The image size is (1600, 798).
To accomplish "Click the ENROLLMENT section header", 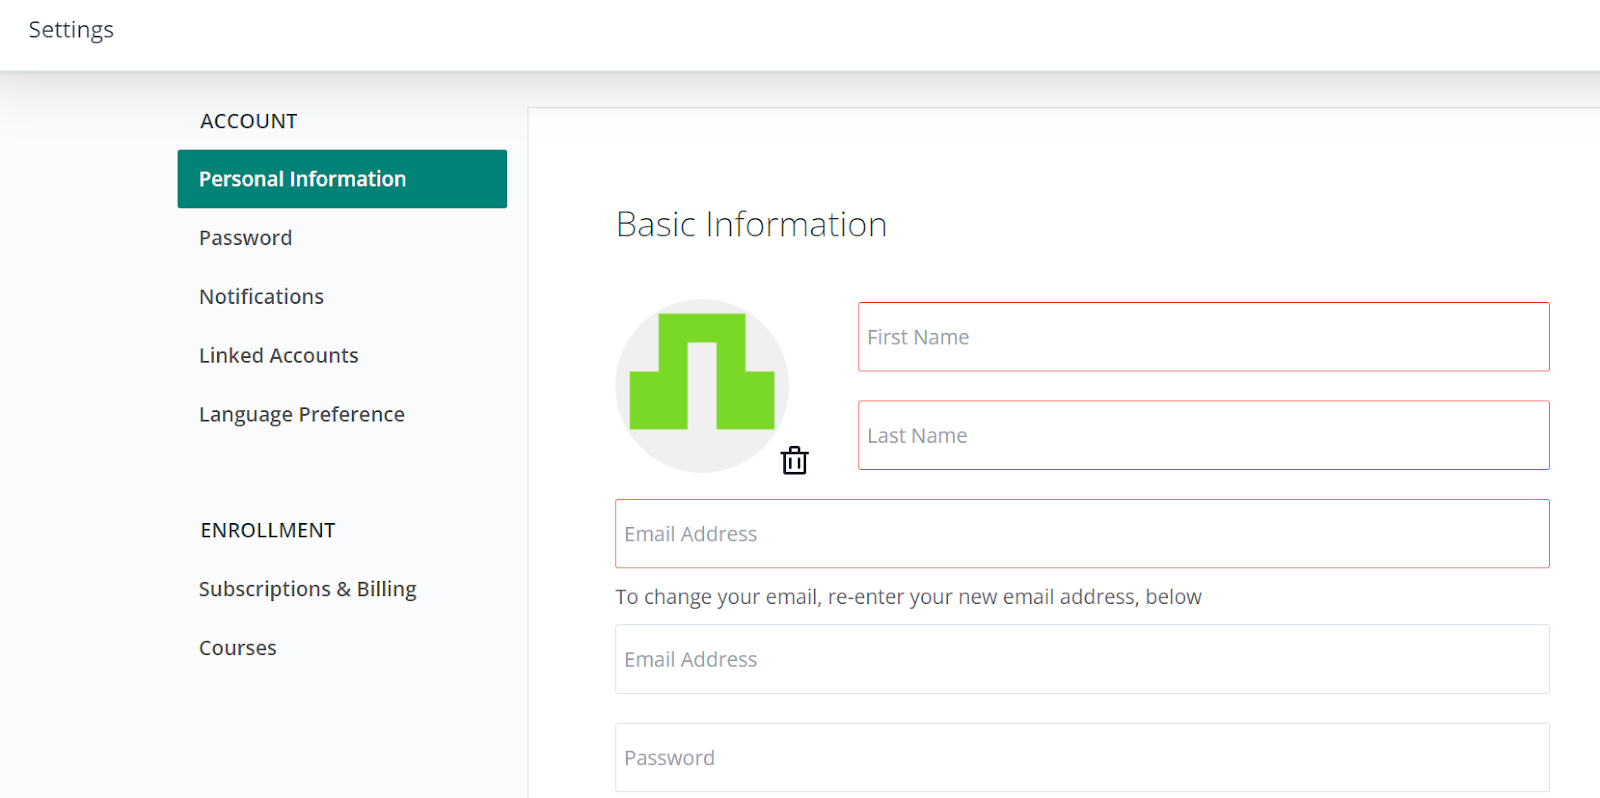I will [x=267, y=530].
